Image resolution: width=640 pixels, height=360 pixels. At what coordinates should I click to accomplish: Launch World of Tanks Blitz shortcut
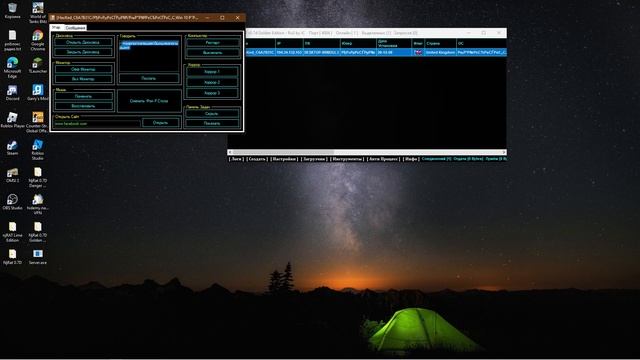38,12
